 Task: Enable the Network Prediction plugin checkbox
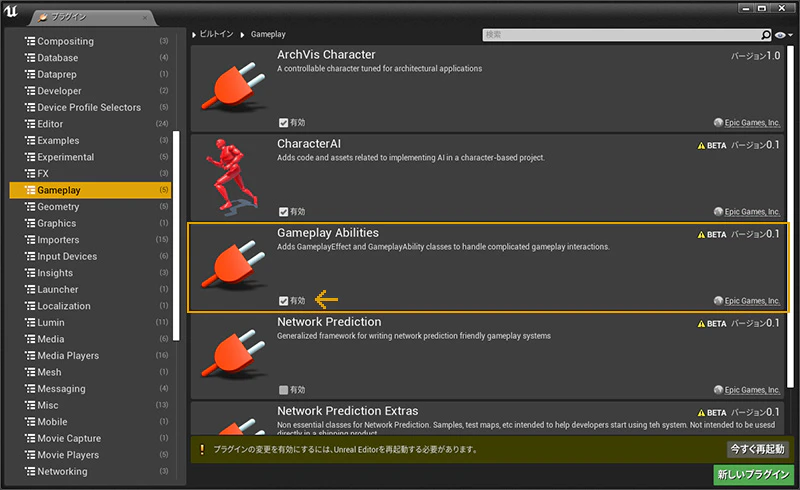pyautogui.click(x=283, y=390)
